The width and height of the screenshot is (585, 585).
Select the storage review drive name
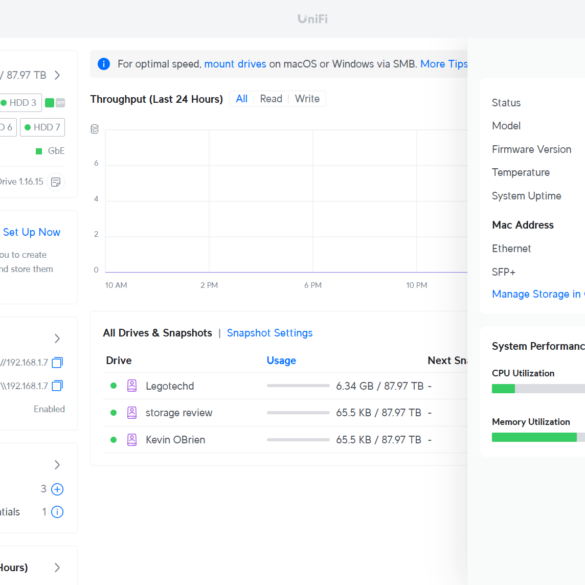pyautogui.click(x=179, y=413)
